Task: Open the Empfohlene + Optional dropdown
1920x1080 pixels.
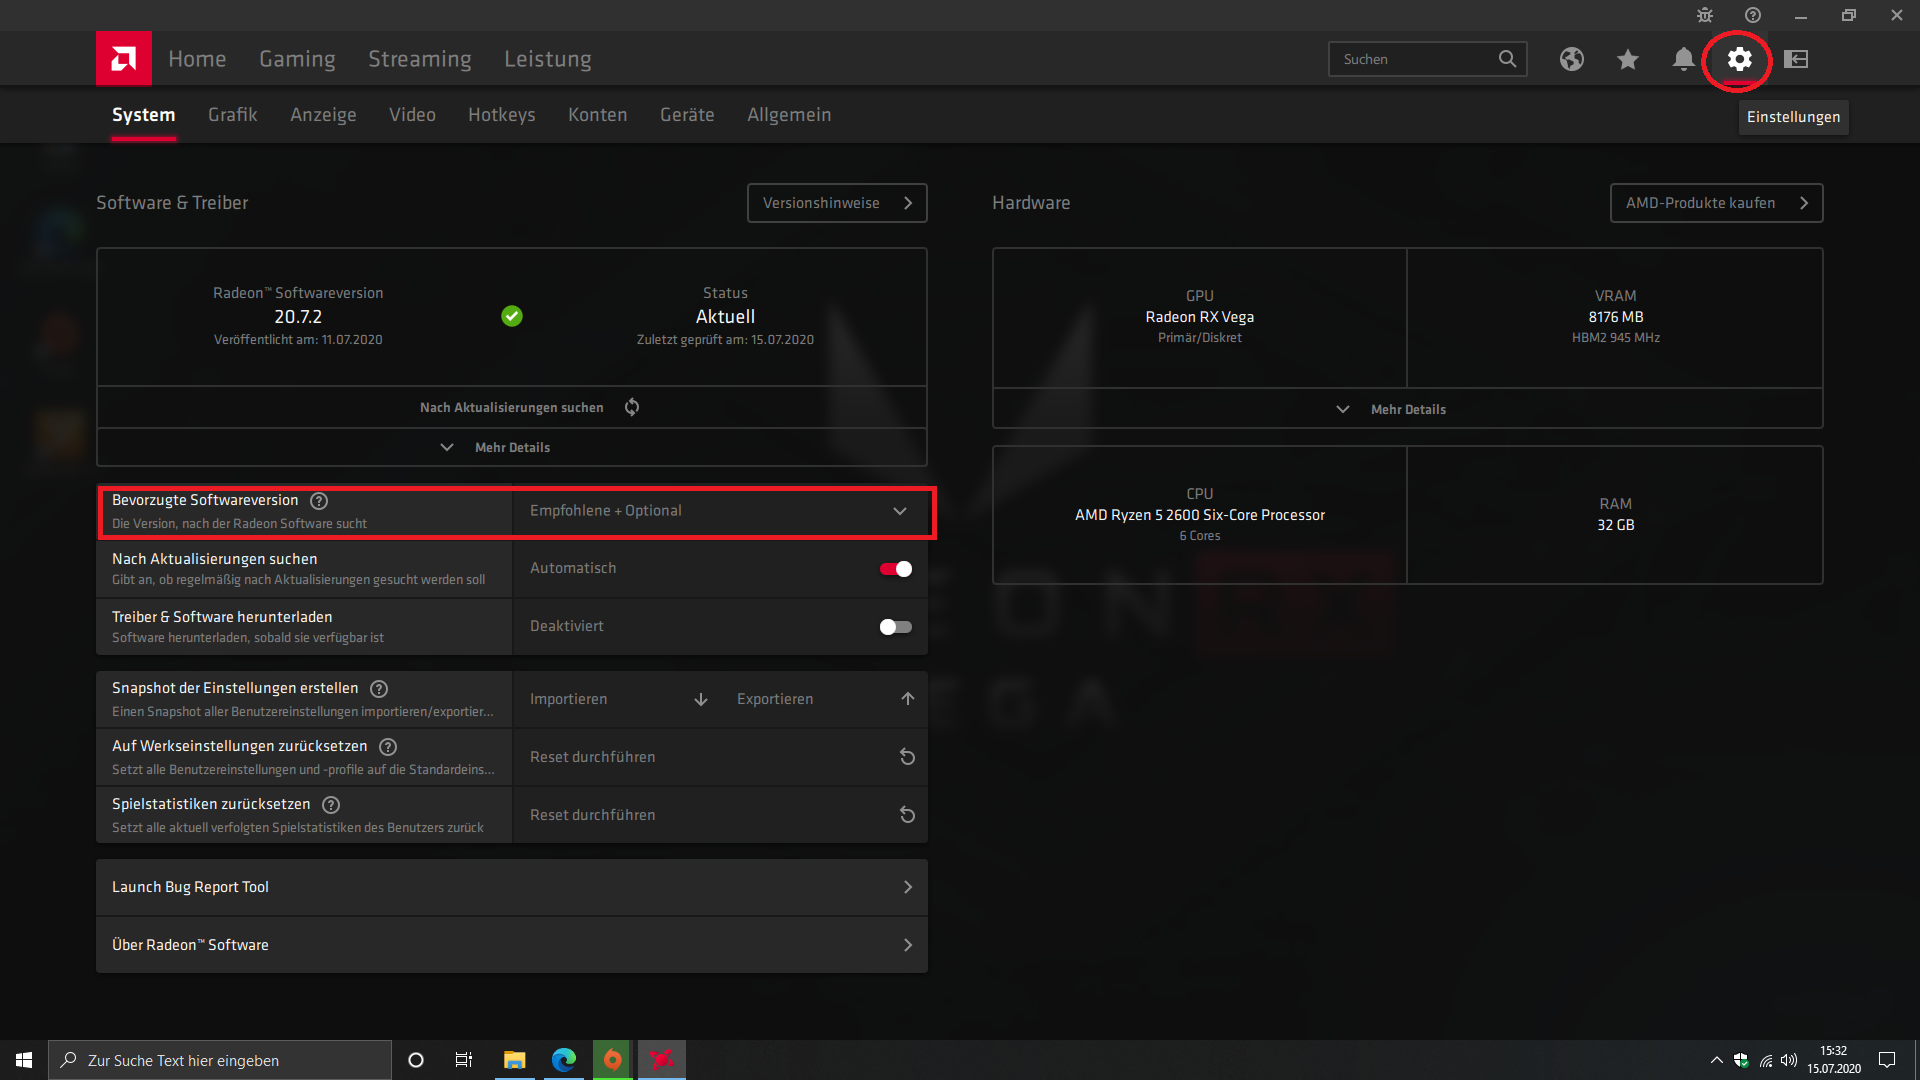Action: (x=720, y=511)
